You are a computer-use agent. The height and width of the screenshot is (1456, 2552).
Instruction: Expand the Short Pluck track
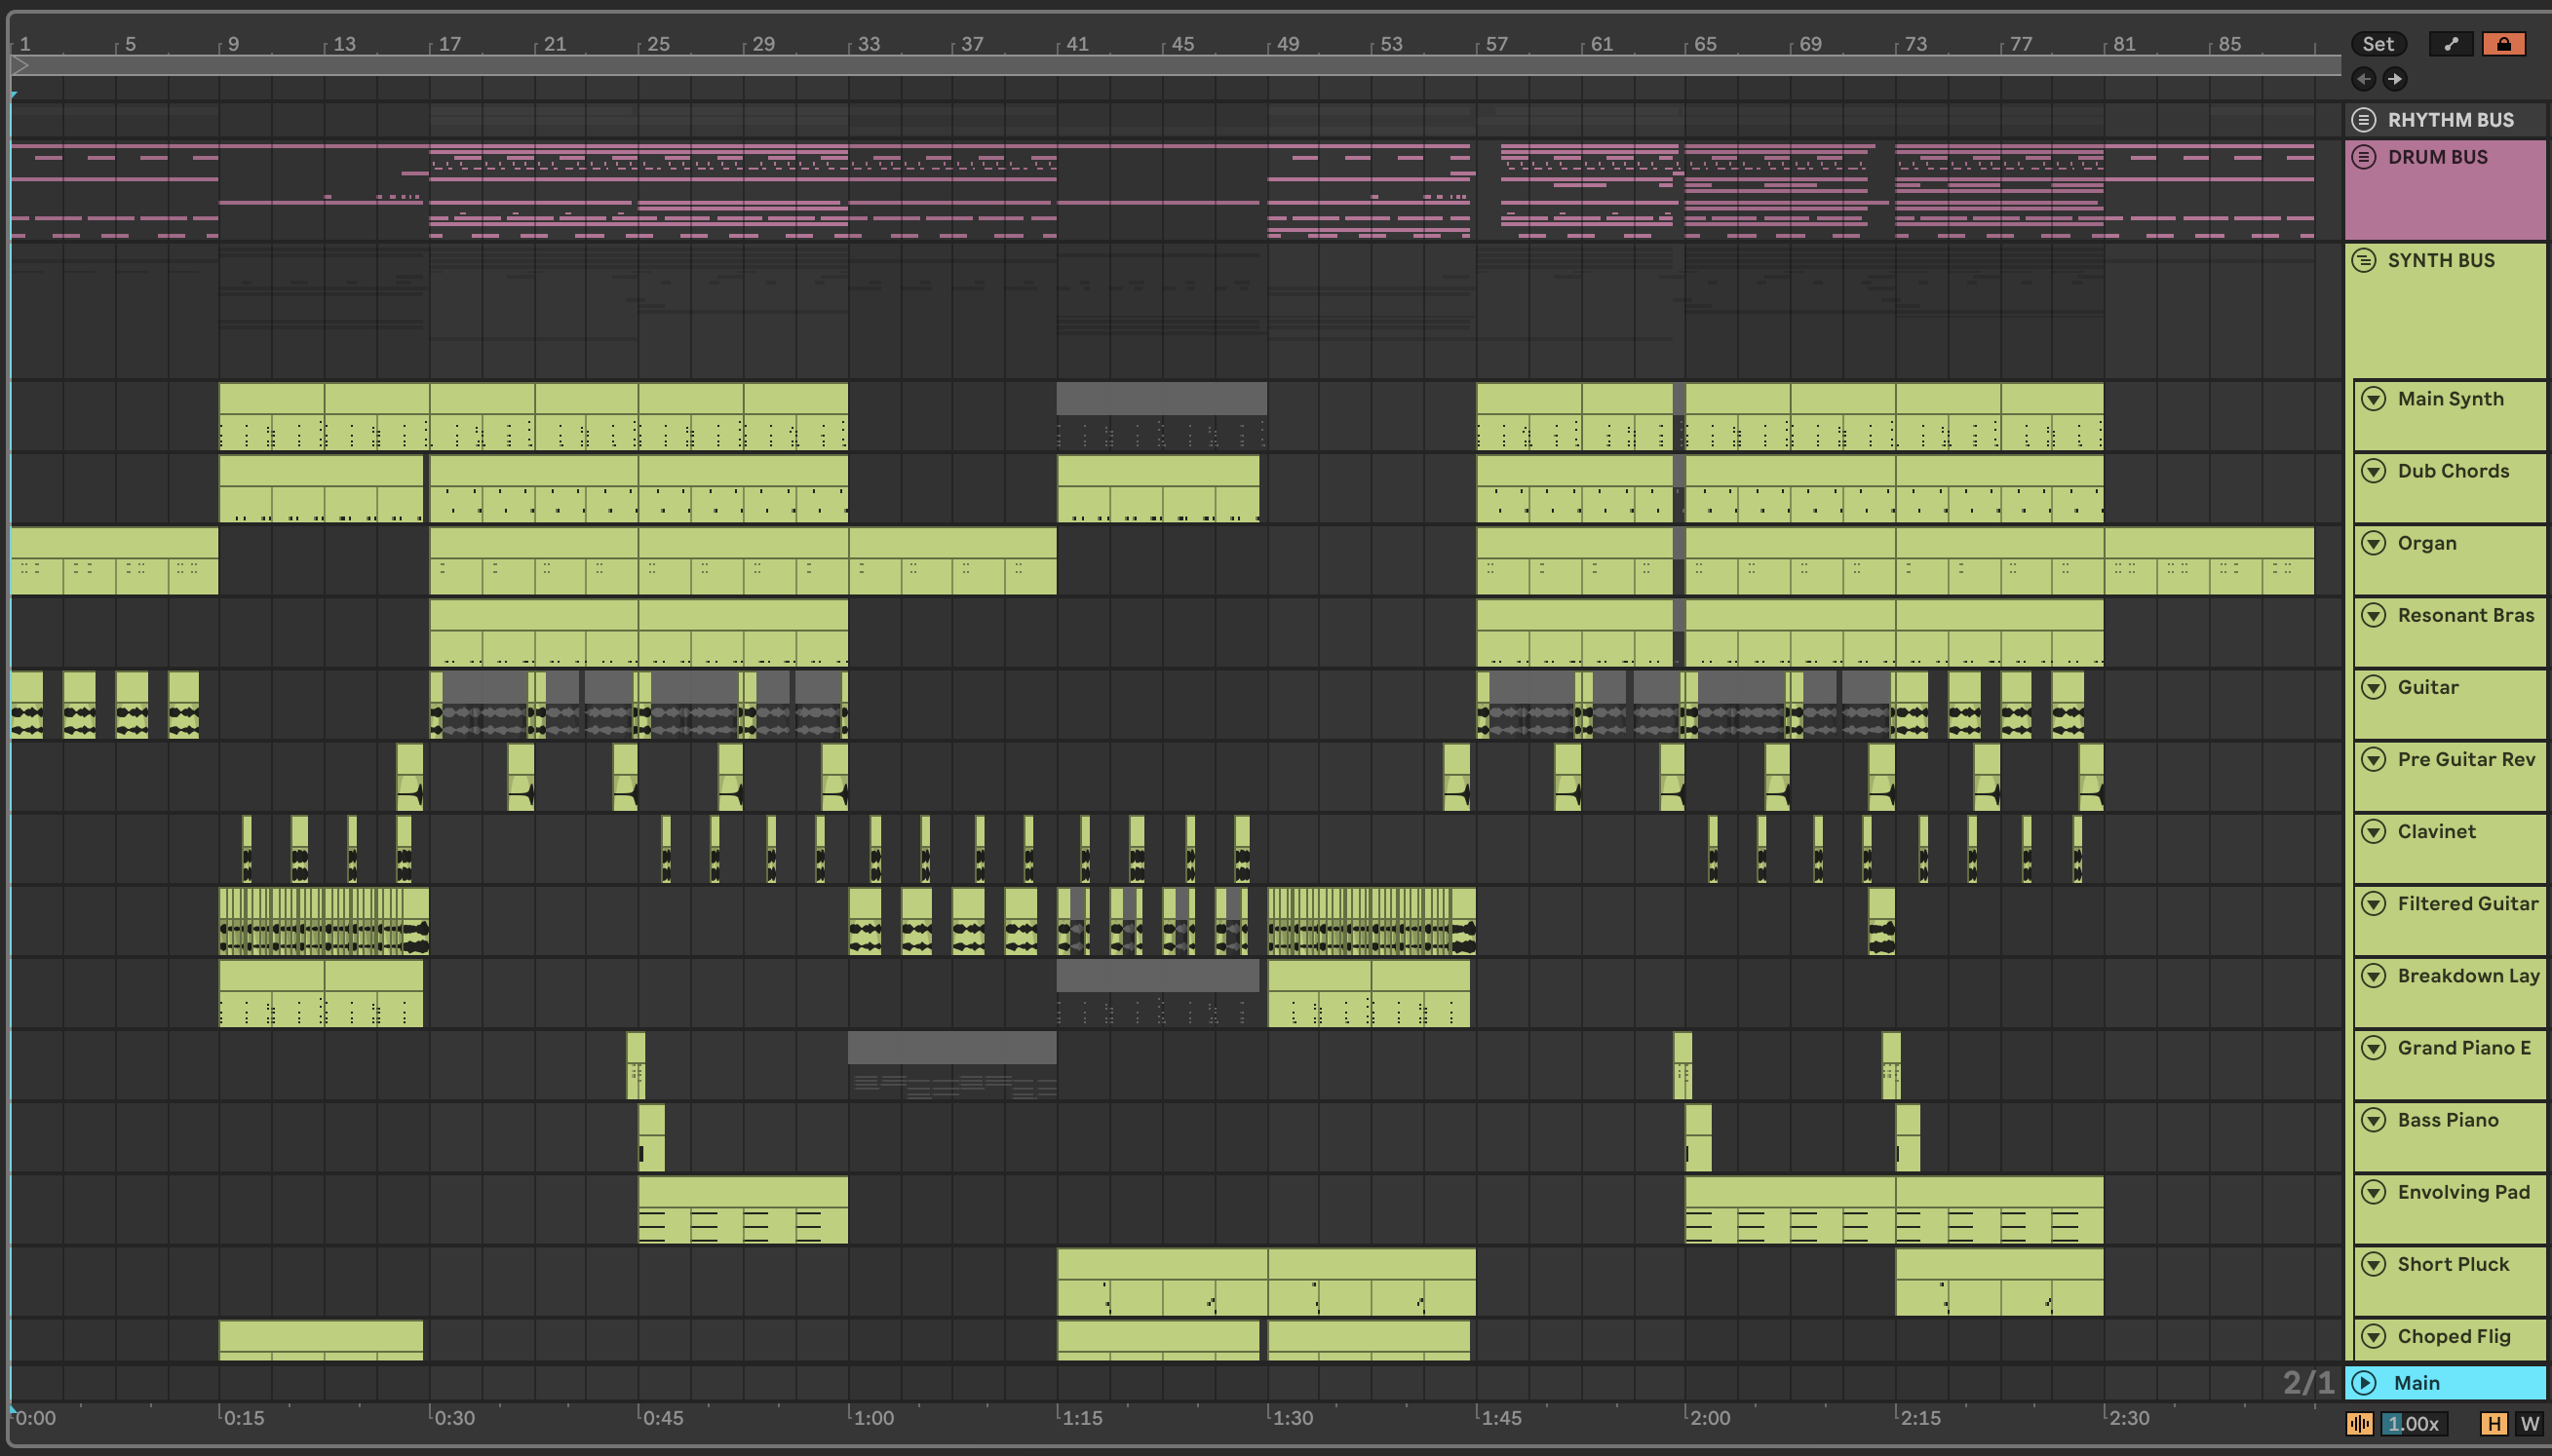tap(2374, 1264)
